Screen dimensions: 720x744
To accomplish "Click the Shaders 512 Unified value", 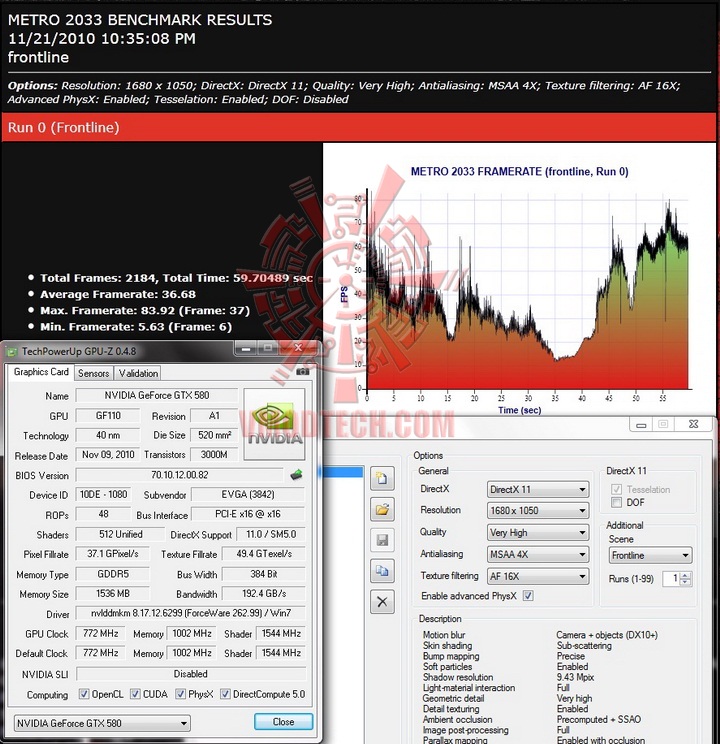I will point(121,534).
